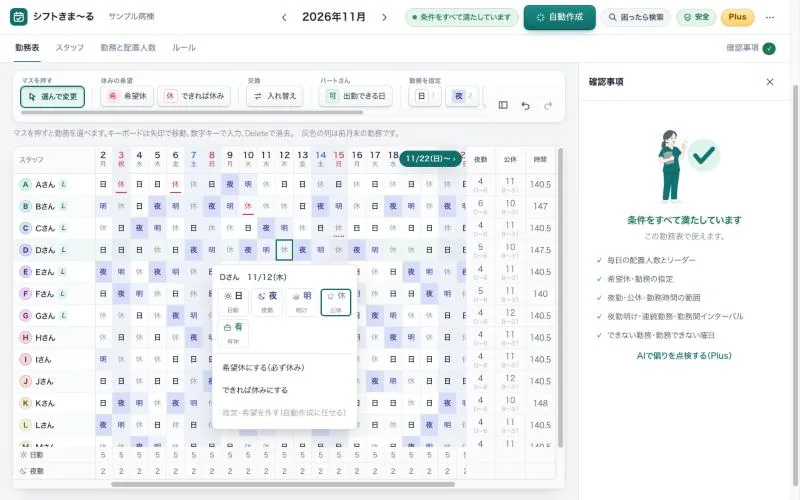Go to the previous month arrow

(284, 17)
